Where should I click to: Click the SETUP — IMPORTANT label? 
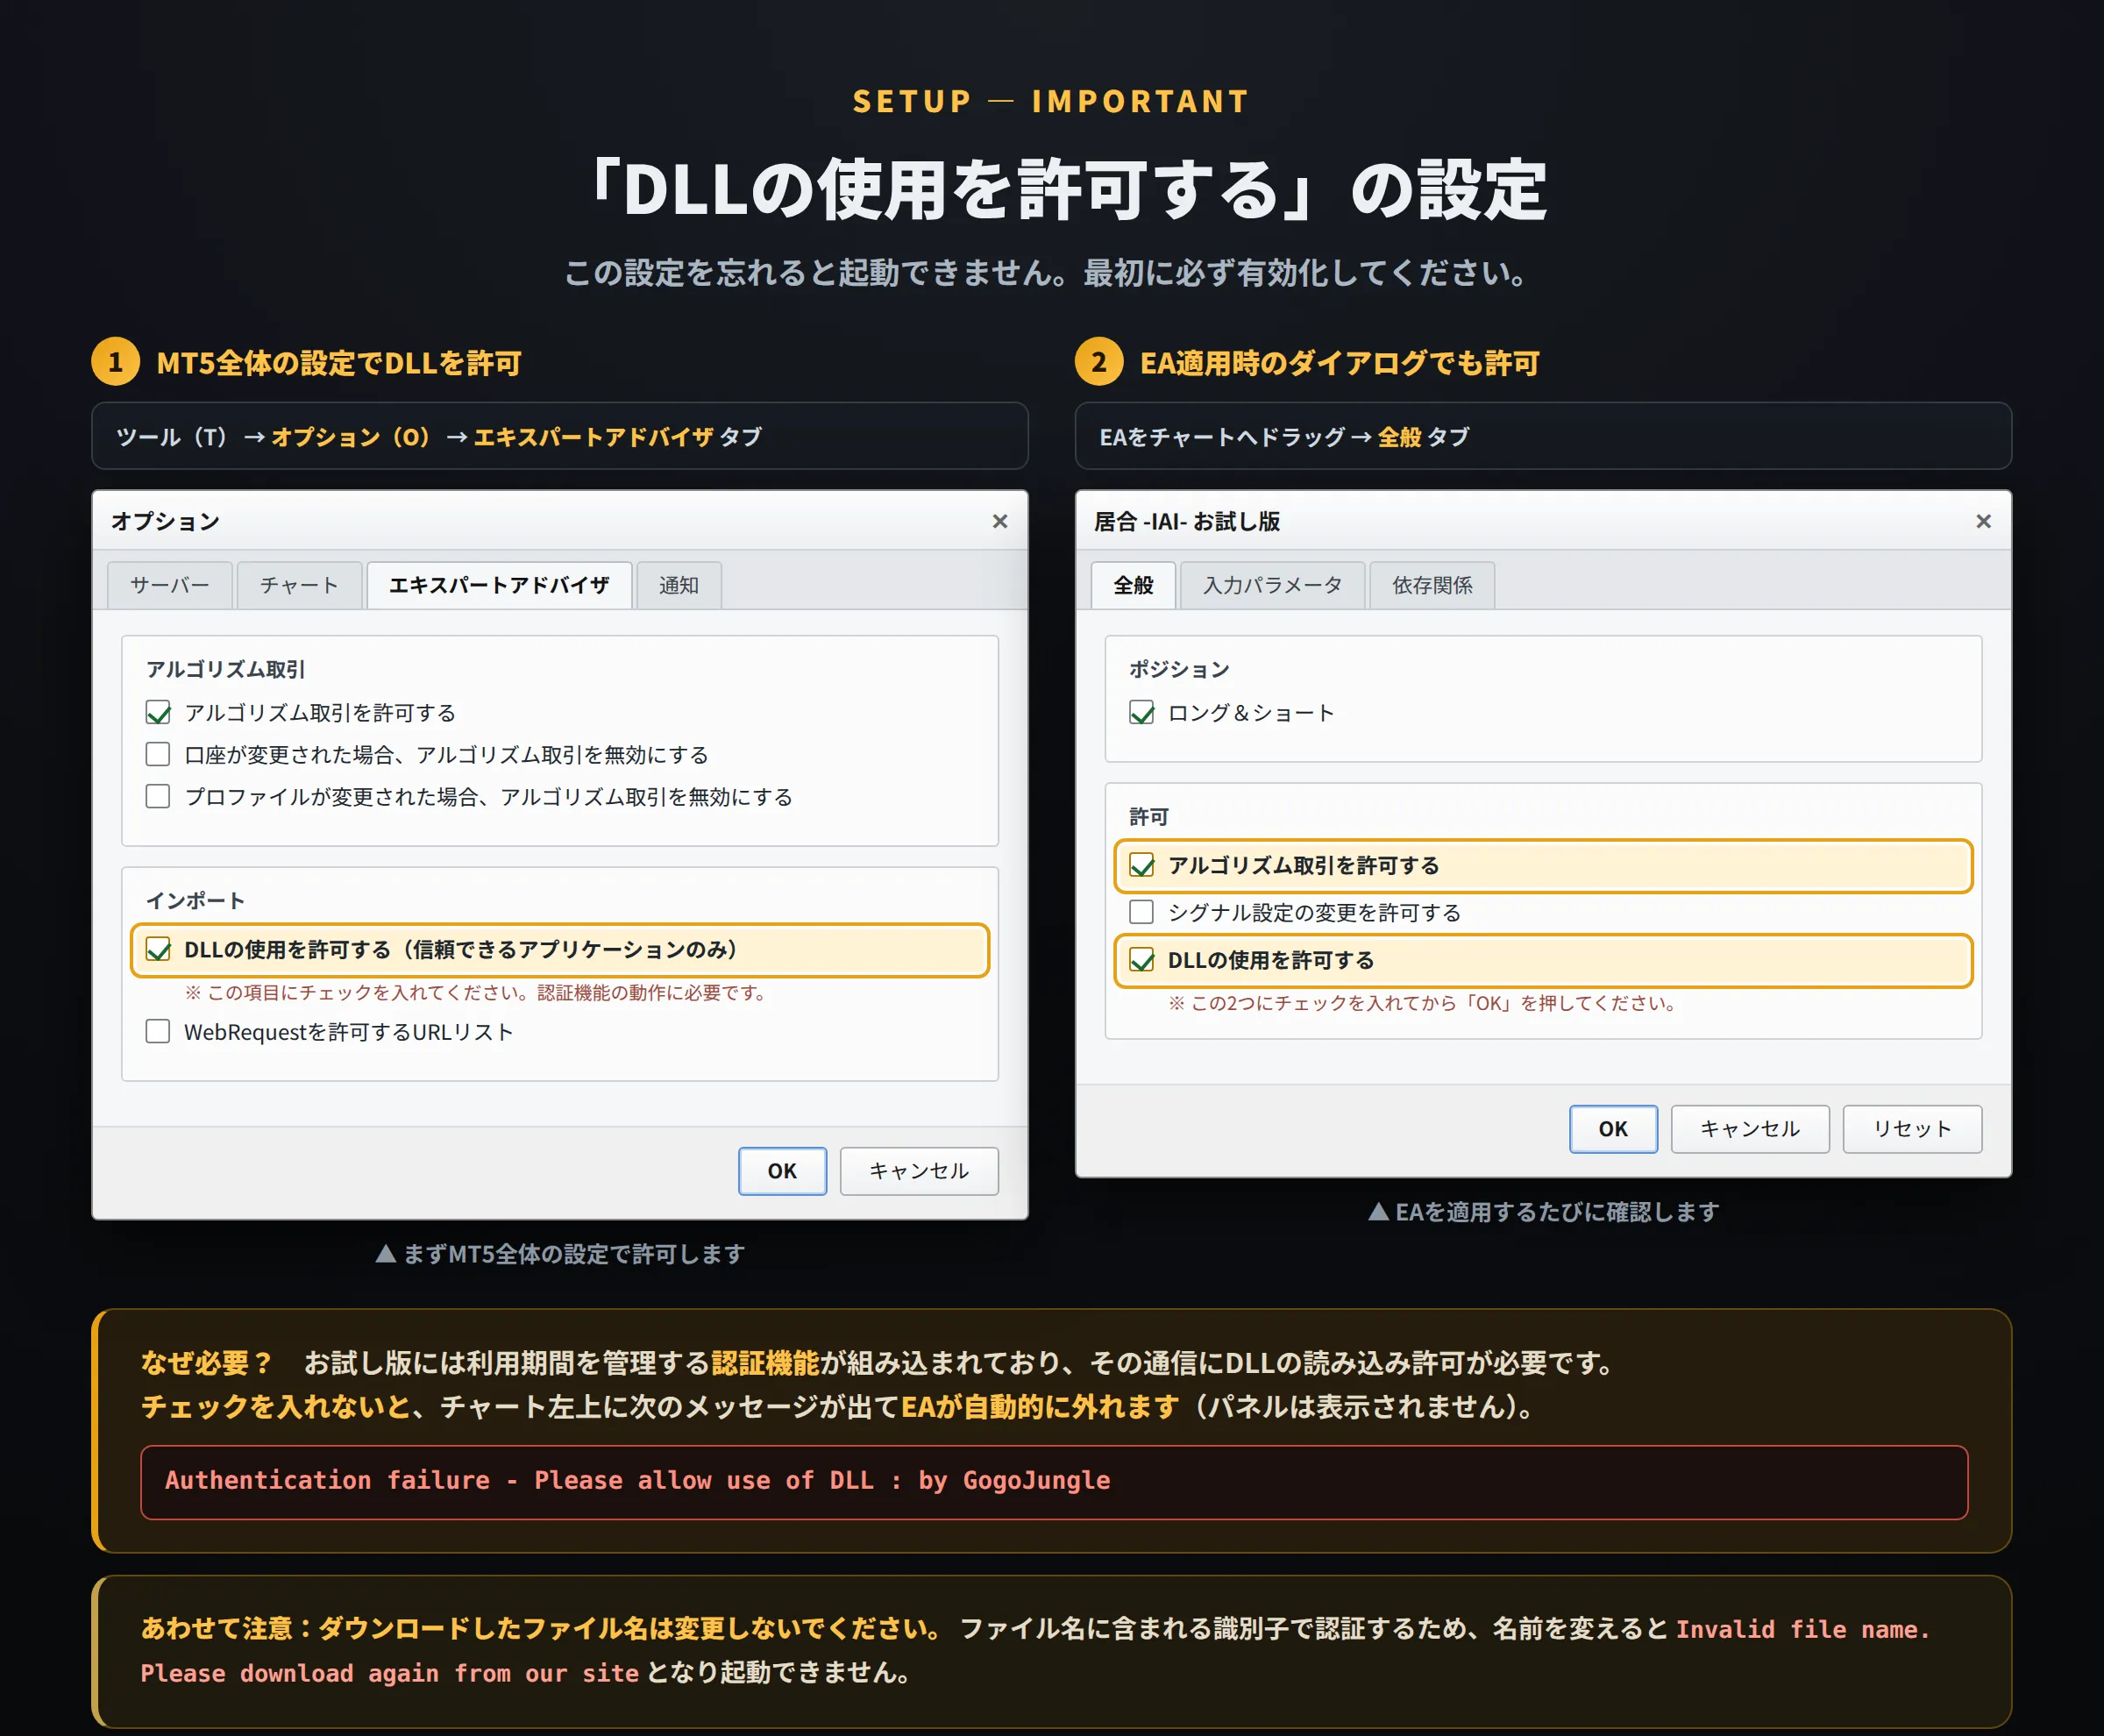(x=1051, y=102)
